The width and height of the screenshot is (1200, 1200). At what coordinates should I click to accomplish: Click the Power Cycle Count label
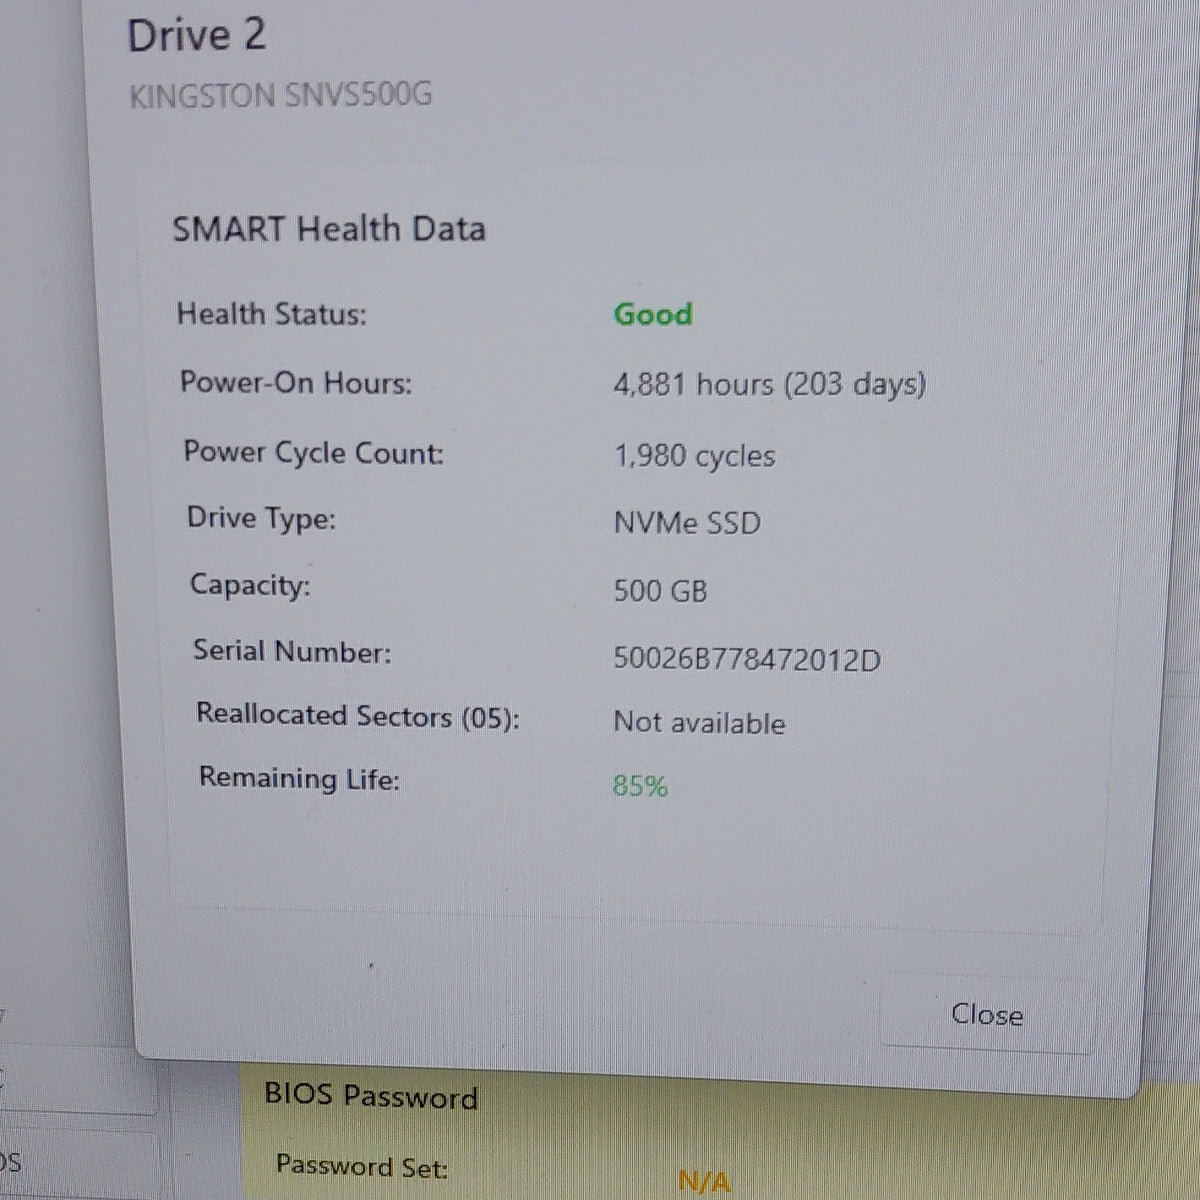[313, 452]
